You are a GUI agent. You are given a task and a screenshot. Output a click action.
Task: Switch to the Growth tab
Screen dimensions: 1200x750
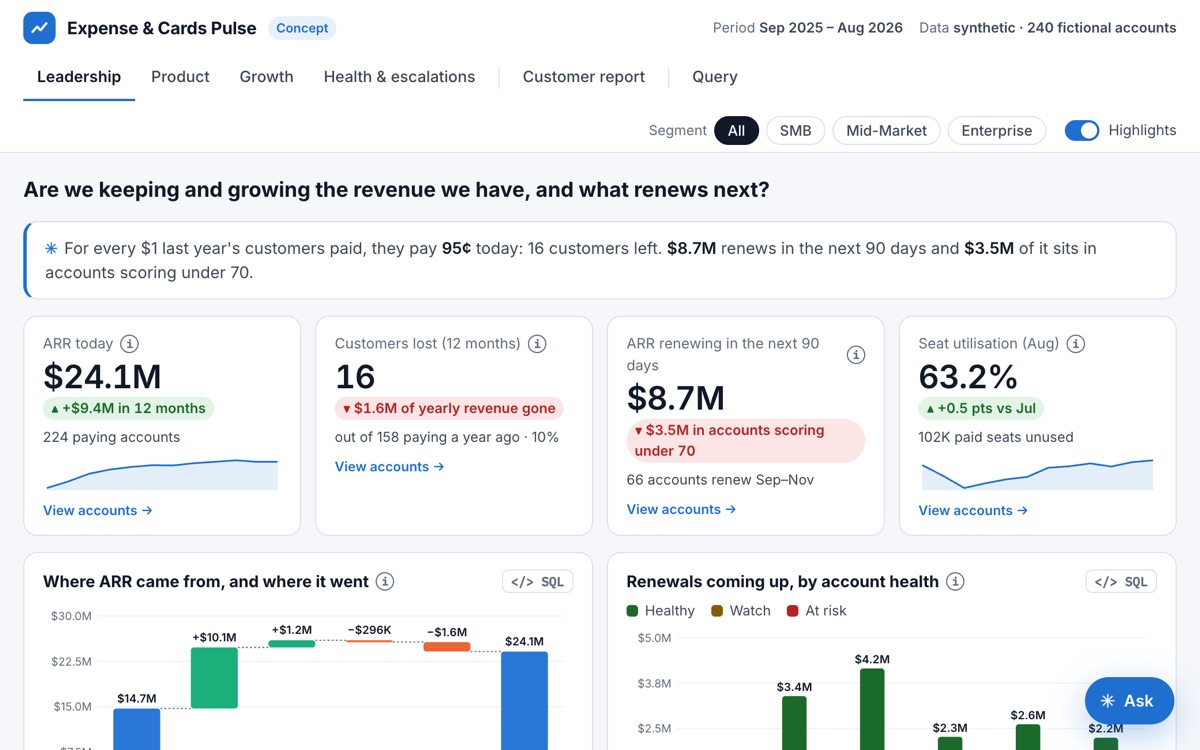click(267, 77)
